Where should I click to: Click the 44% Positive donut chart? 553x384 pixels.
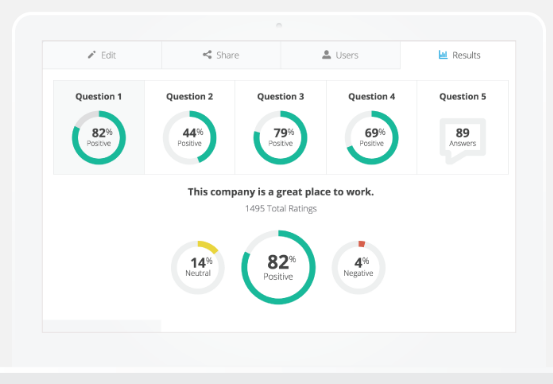point(190,138)
